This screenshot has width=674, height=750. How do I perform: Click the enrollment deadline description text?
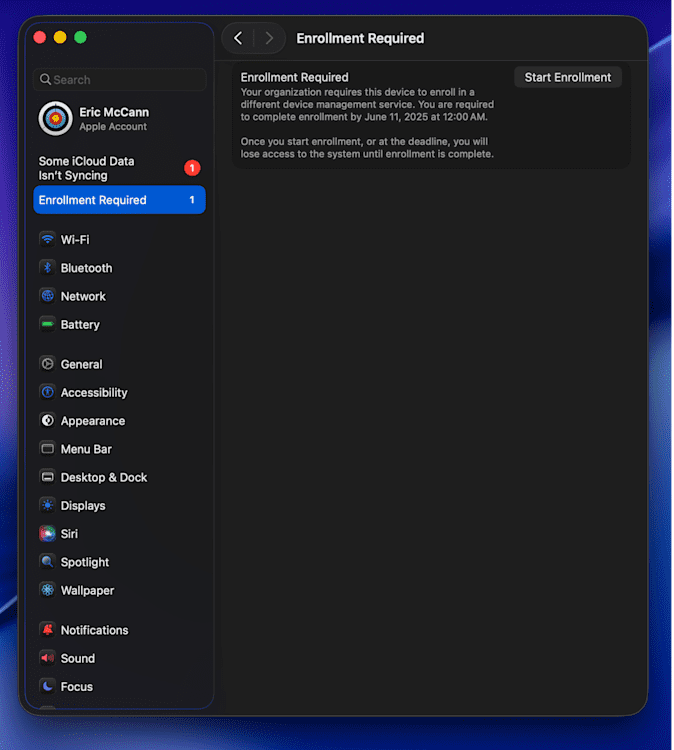coord(367,104)
